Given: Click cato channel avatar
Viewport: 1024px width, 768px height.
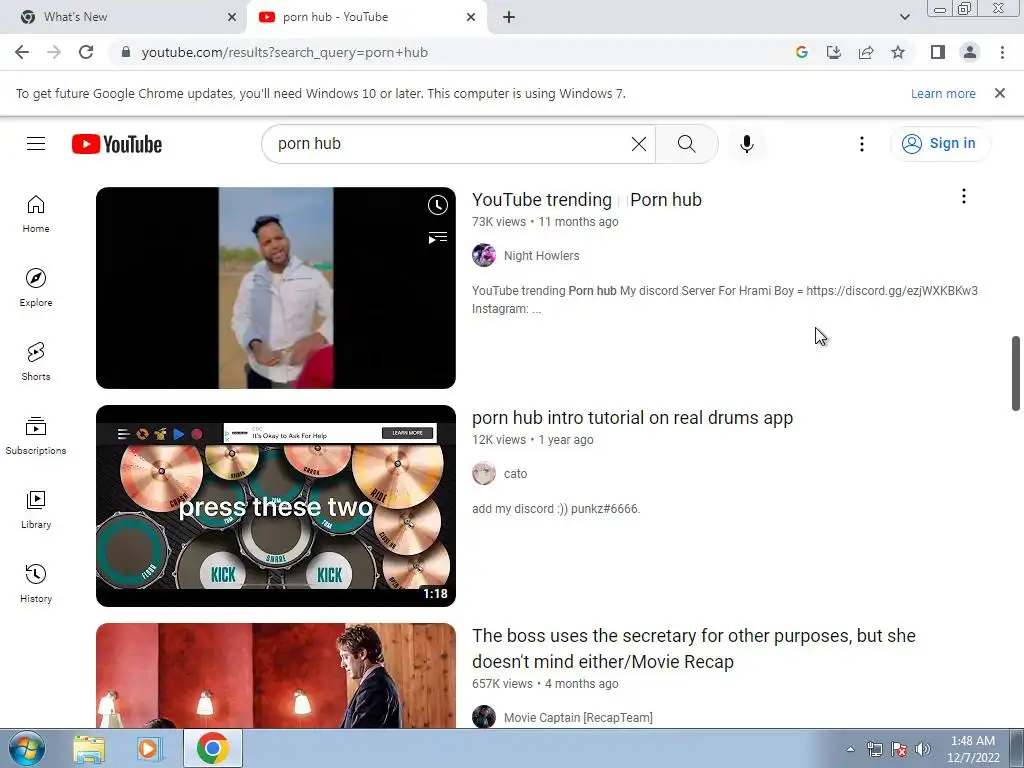Looking at the screenshot, I should [484, 473].
